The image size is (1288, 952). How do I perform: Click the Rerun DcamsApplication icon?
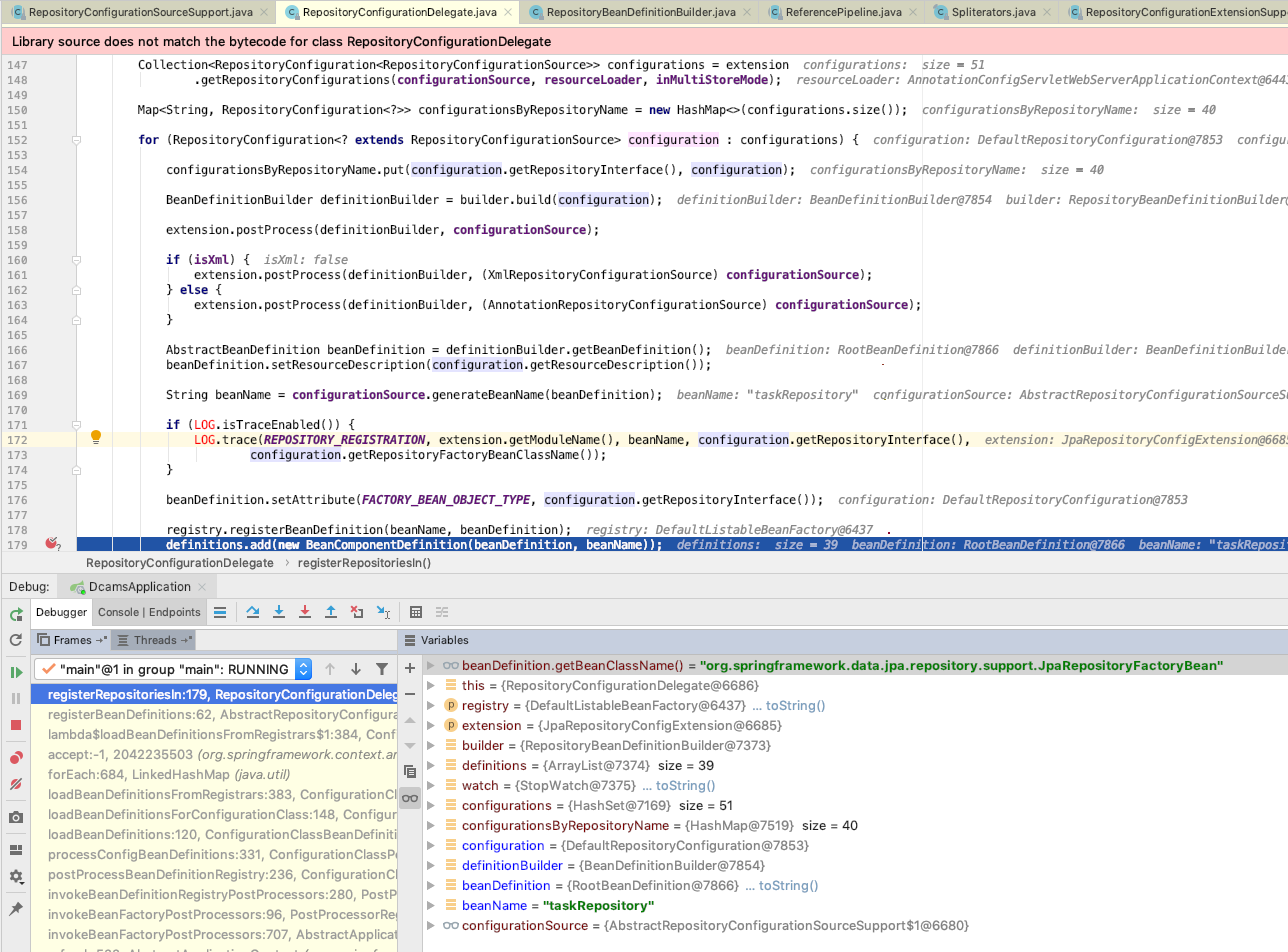point(15,614)
